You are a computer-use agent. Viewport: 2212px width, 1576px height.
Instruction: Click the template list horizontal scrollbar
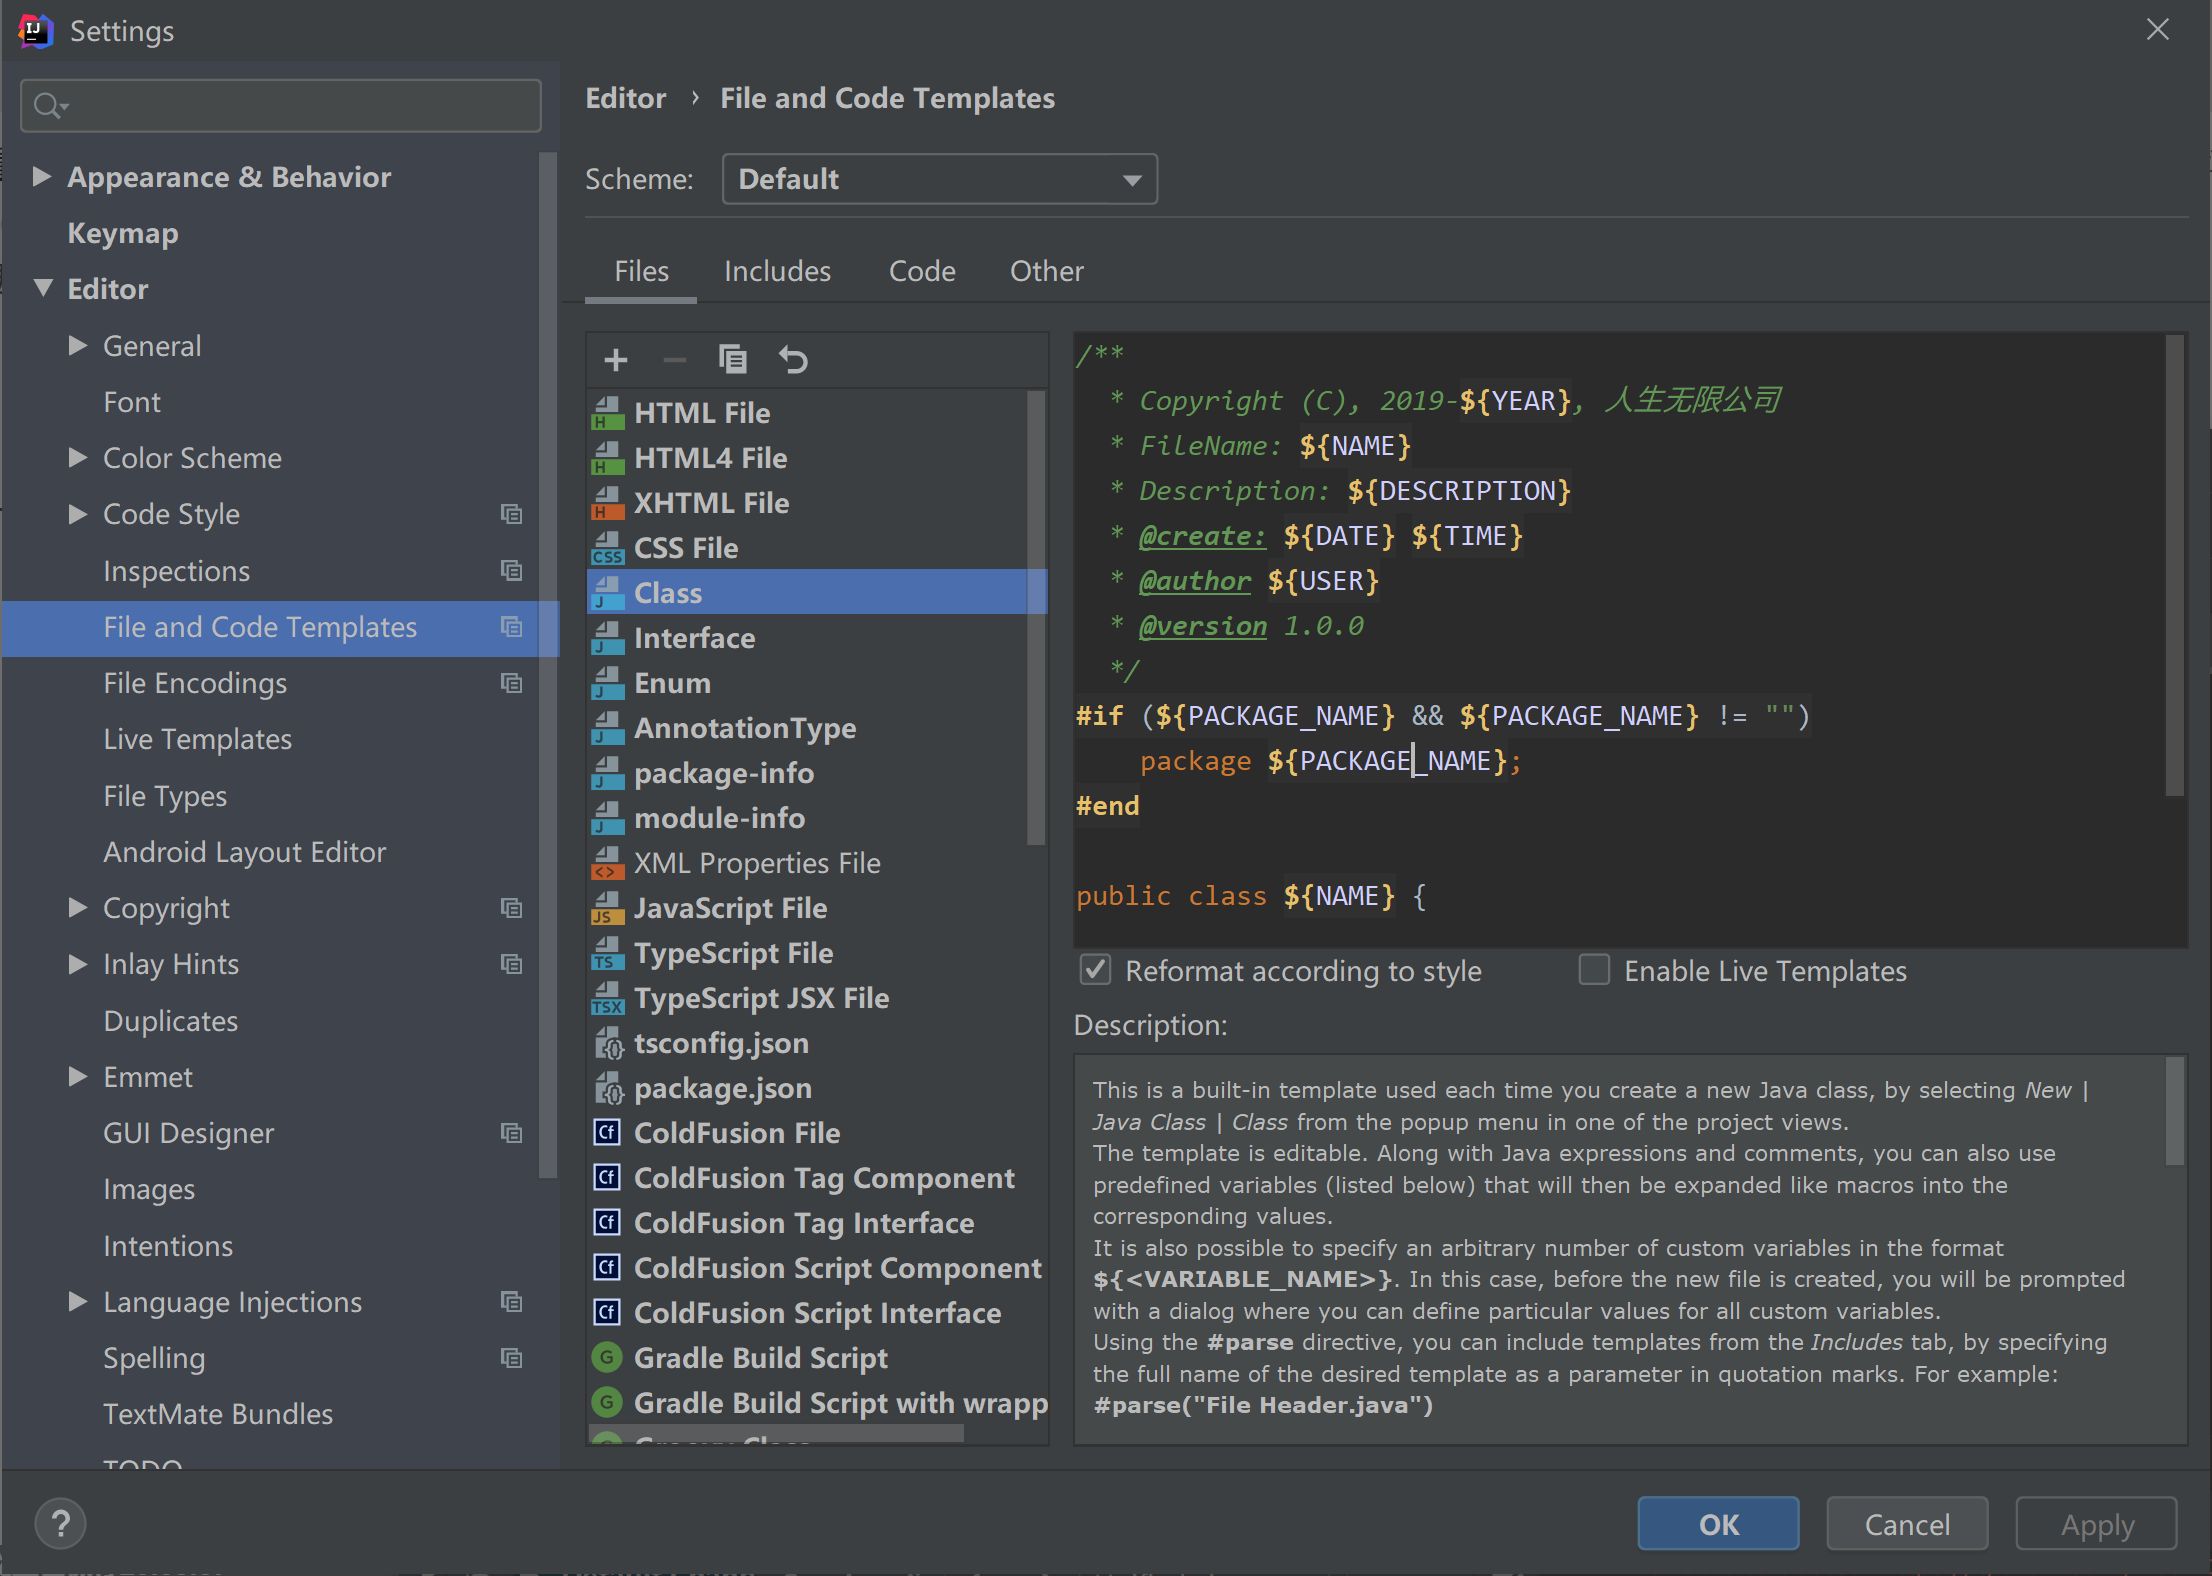(x=776, y=1434)
